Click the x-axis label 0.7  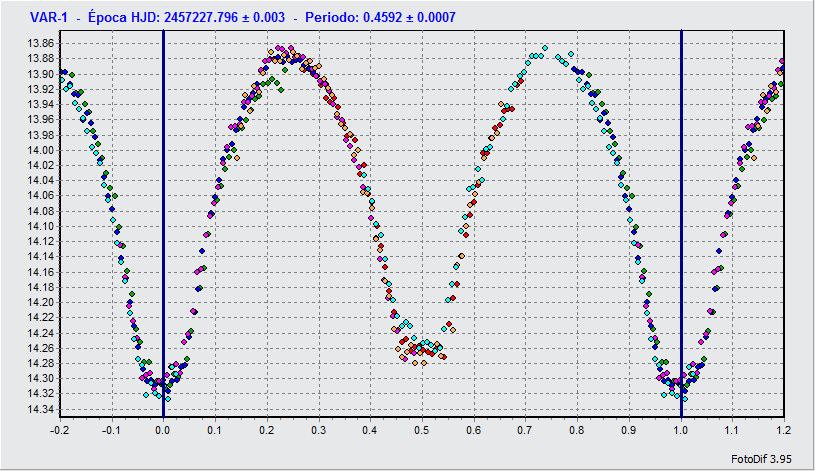pyautogui.click(x=525, y=430)
